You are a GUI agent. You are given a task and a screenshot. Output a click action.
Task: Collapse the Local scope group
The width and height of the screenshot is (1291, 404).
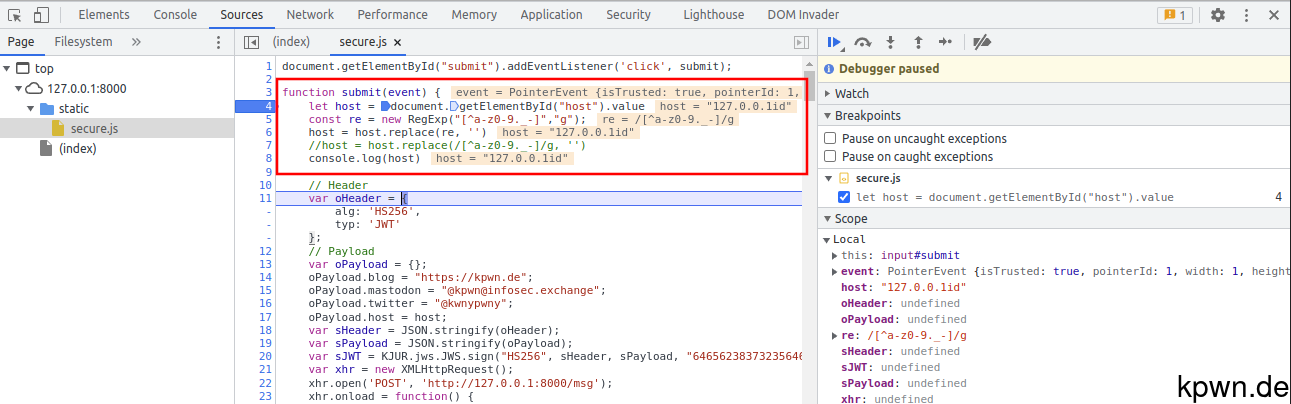[x=827, y=239]
